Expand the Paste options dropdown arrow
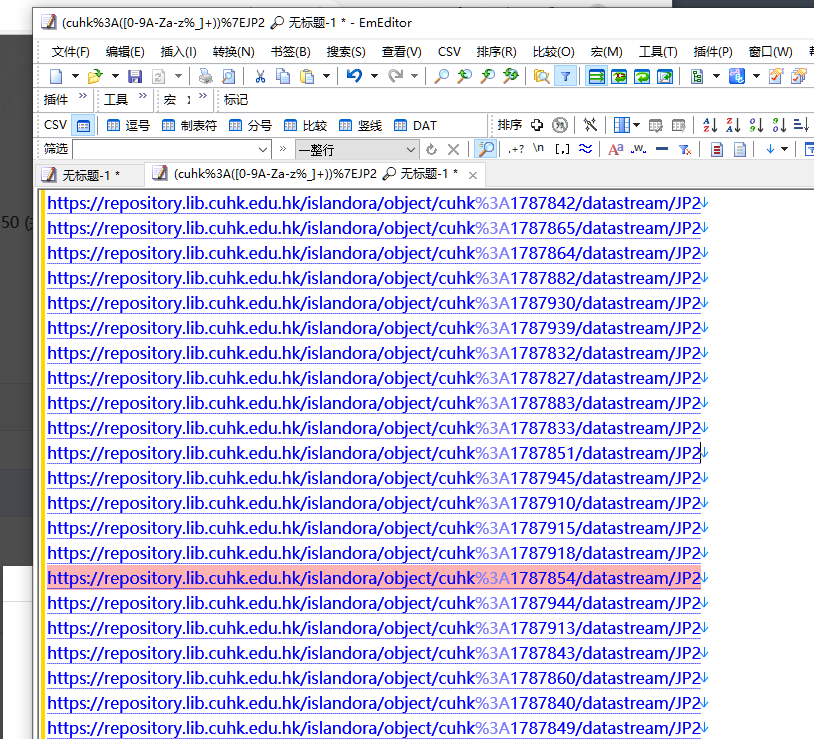The width and height of the screenshot is (814, 739). coord(326,77)
